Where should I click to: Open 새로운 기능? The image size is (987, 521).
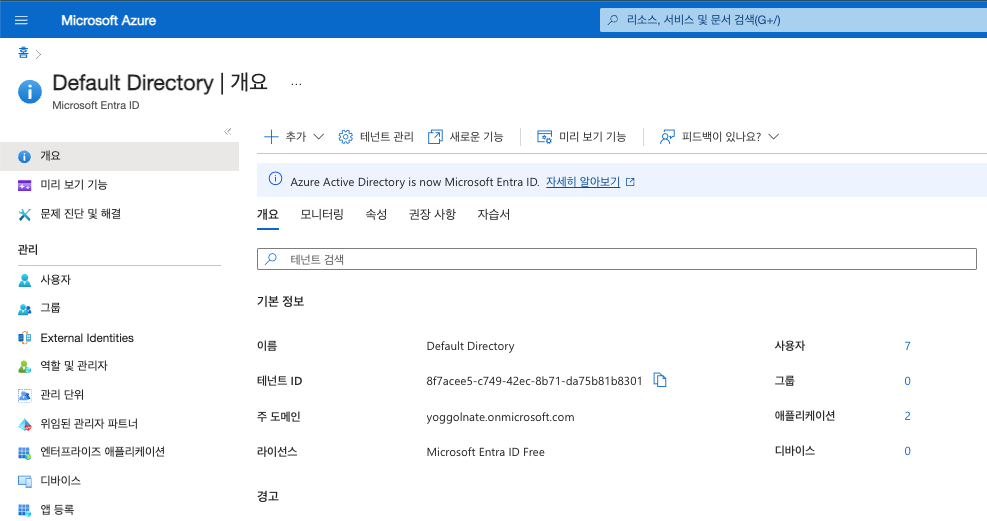pyautogui.click(x=465, y=137)
